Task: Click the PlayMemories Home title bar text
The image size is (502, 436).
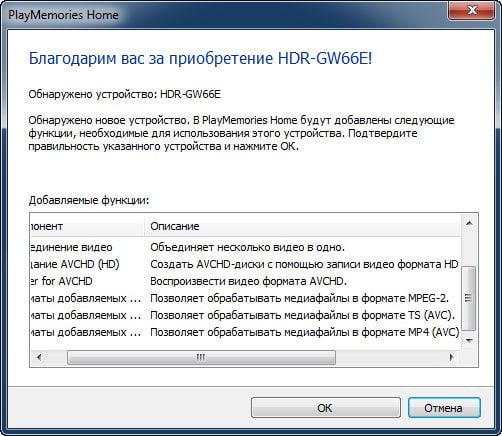Action: point(63,15)
